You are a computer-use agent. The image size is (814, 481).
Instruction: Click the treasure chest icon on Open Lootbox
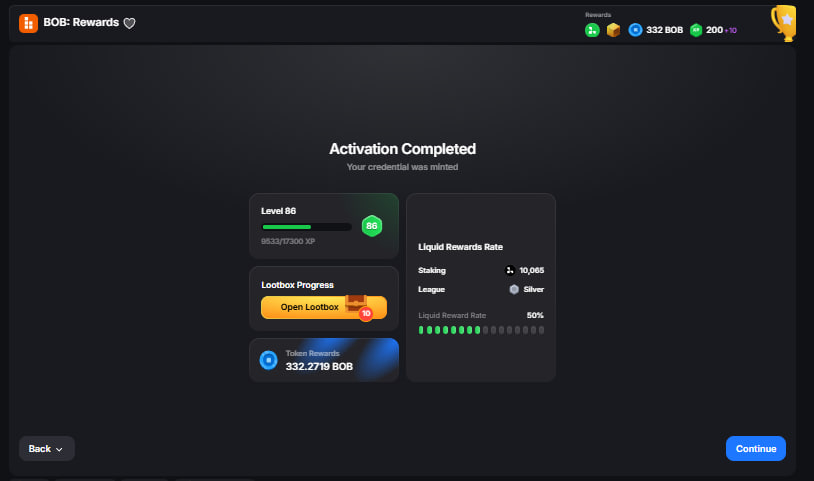click(356, 303)
